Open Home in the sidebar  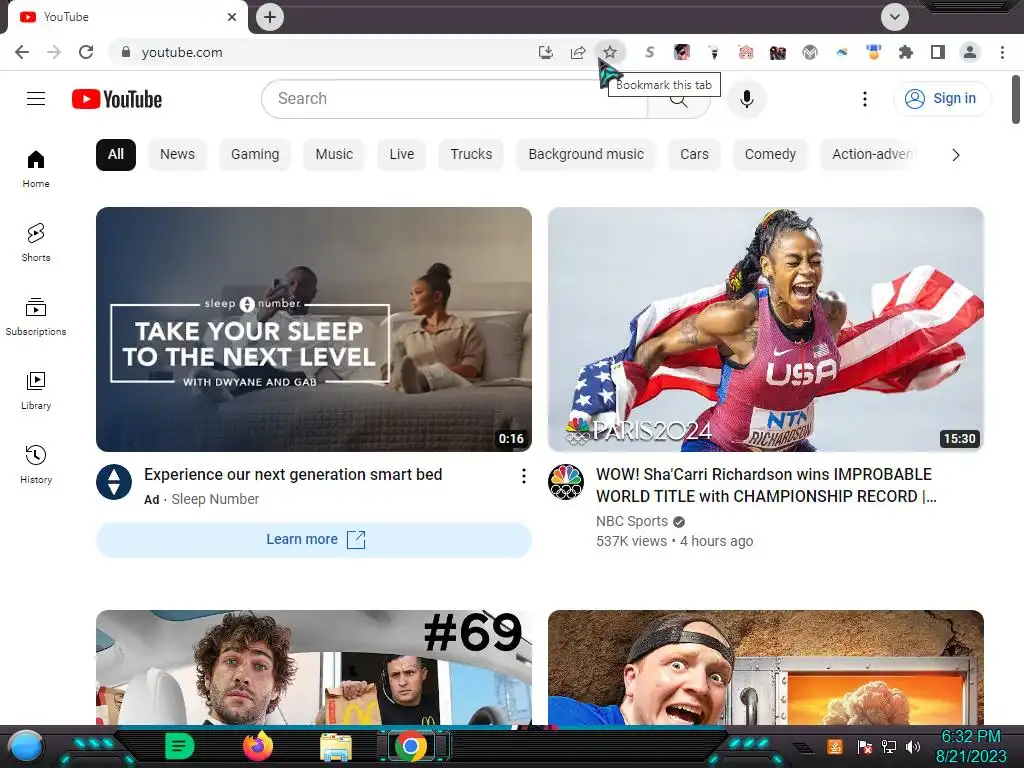pos(36,169)
